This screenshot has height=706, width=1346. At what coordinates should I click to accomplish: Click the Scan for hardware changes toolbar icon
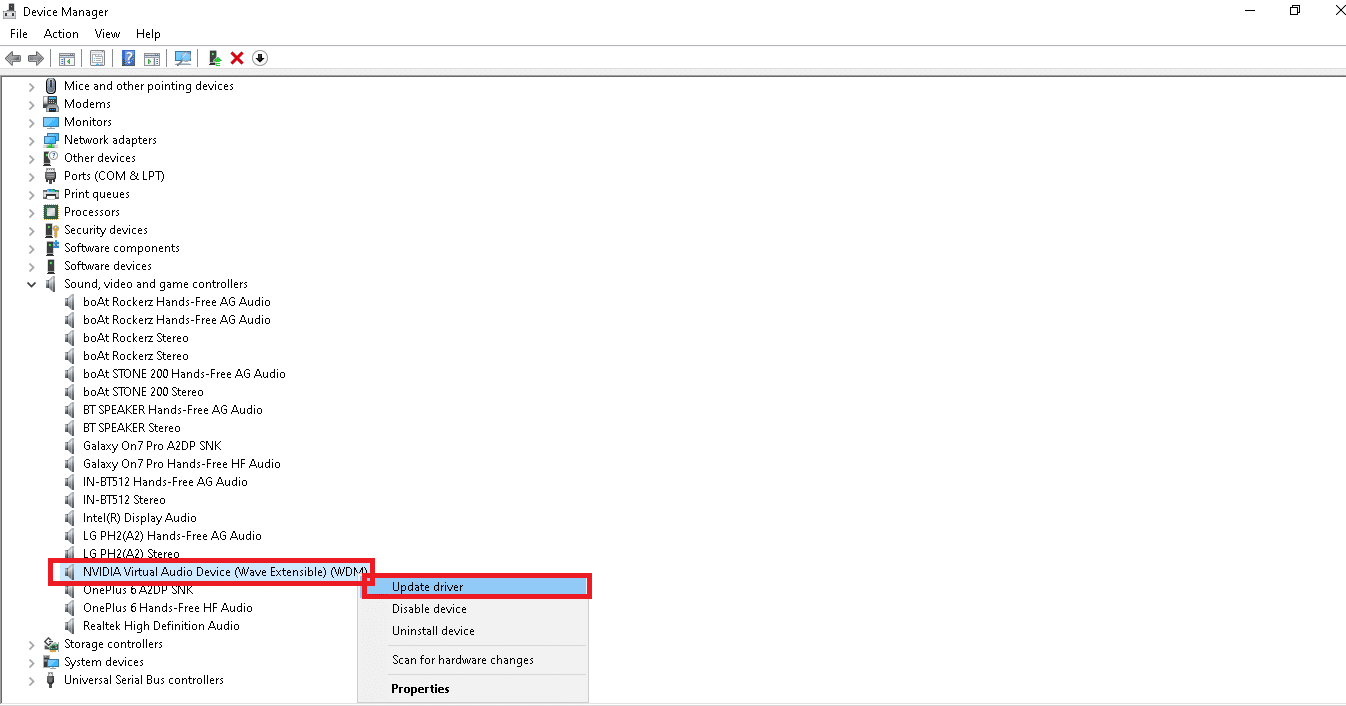[x=183, y=58]
